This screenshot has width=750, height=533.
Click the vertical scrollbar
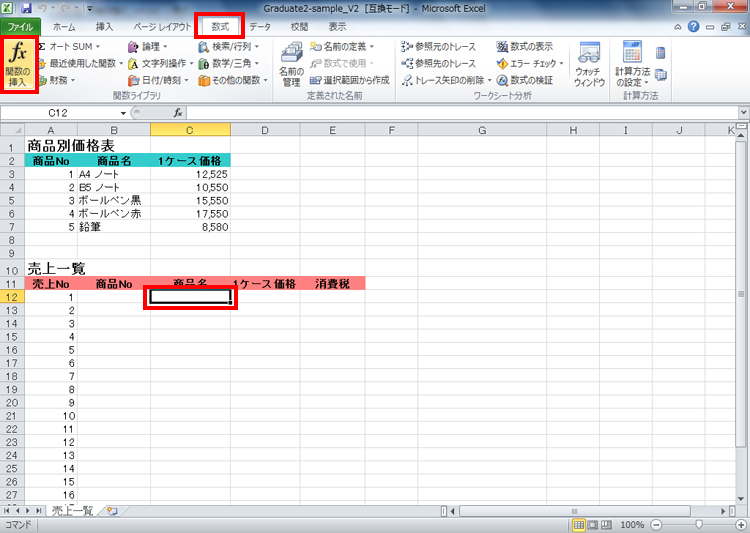click(741, 294)
